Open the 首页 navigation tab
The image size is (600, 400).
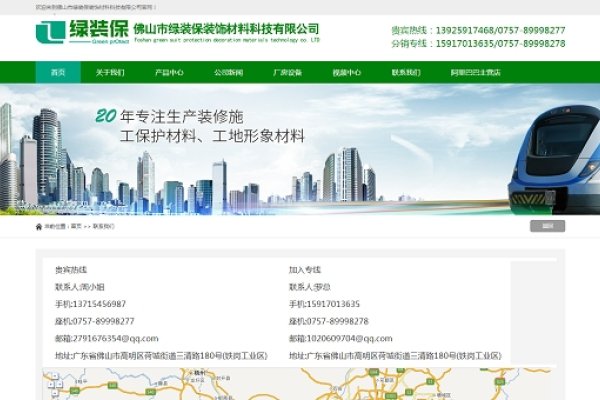pyautogui.click(x=58, y=72)
